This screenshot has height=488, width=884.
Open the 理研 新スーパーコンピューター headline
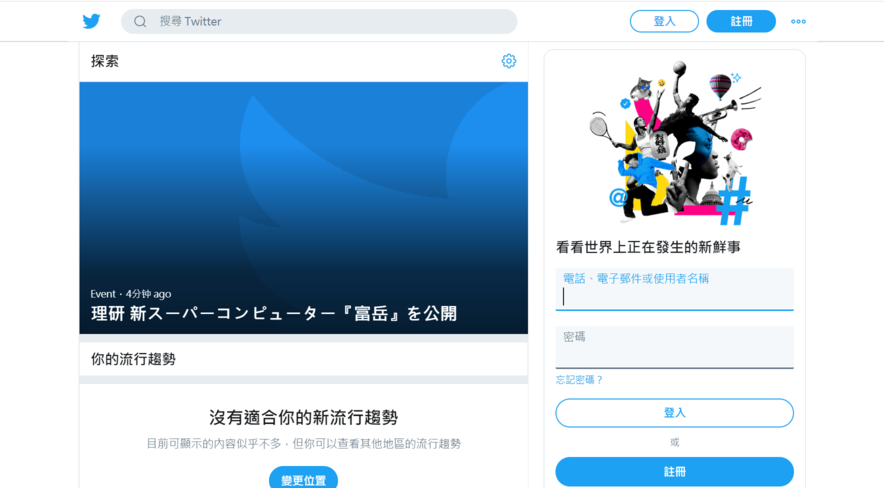click(x=274, y=313)
